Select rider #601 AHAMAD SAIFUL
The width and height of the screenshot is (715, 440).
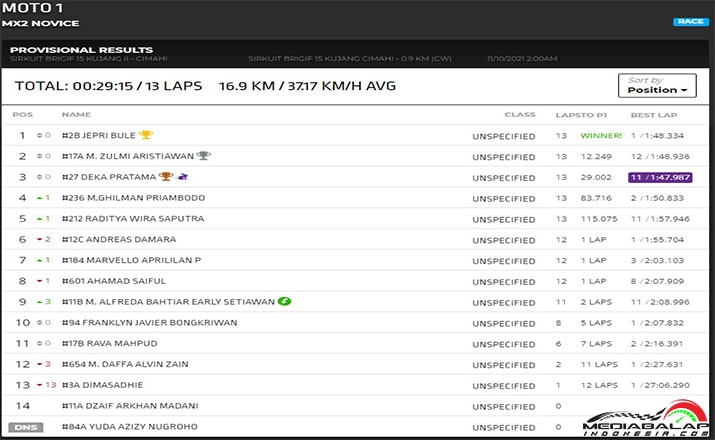[114, 281]
